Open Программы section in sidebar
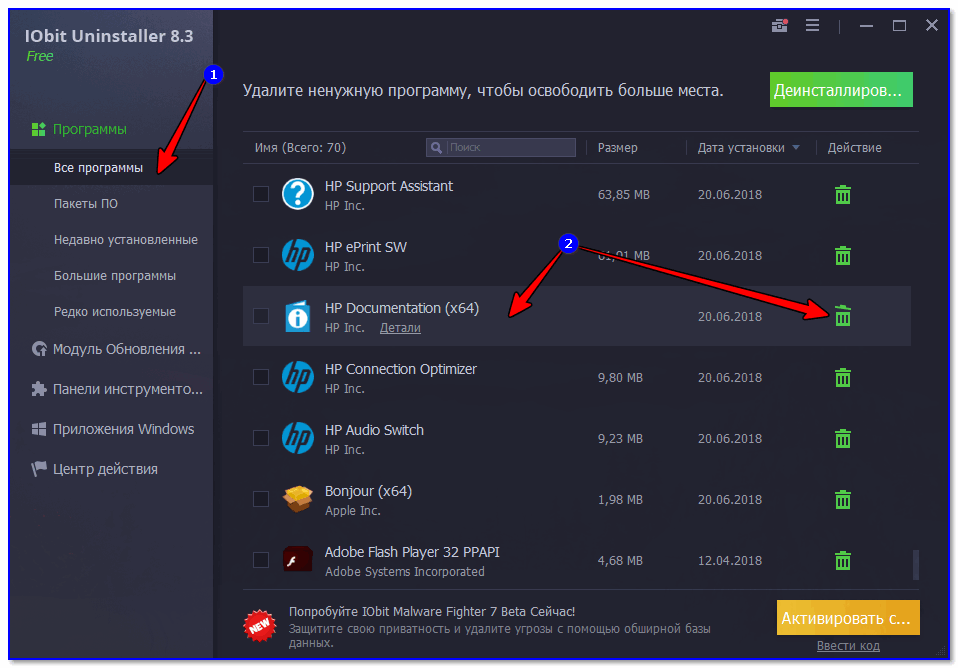 point(79,129)
